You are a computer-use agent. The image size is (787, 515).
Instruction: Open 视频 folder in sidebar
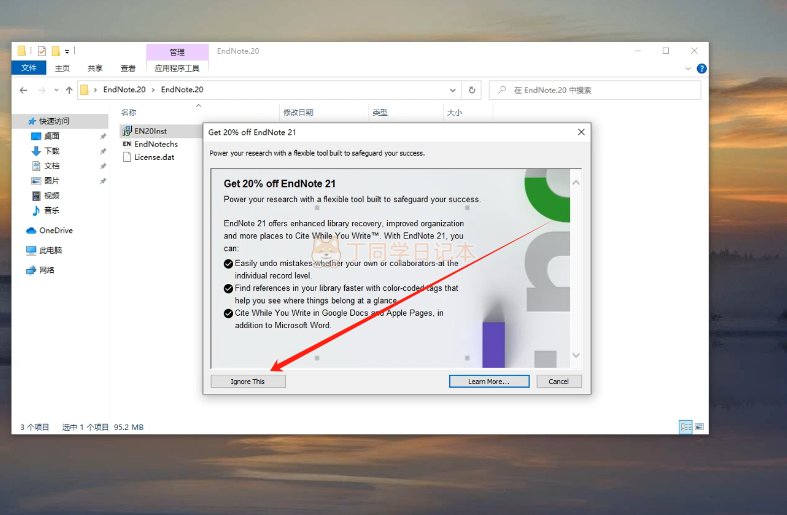[x=52, y=196]
